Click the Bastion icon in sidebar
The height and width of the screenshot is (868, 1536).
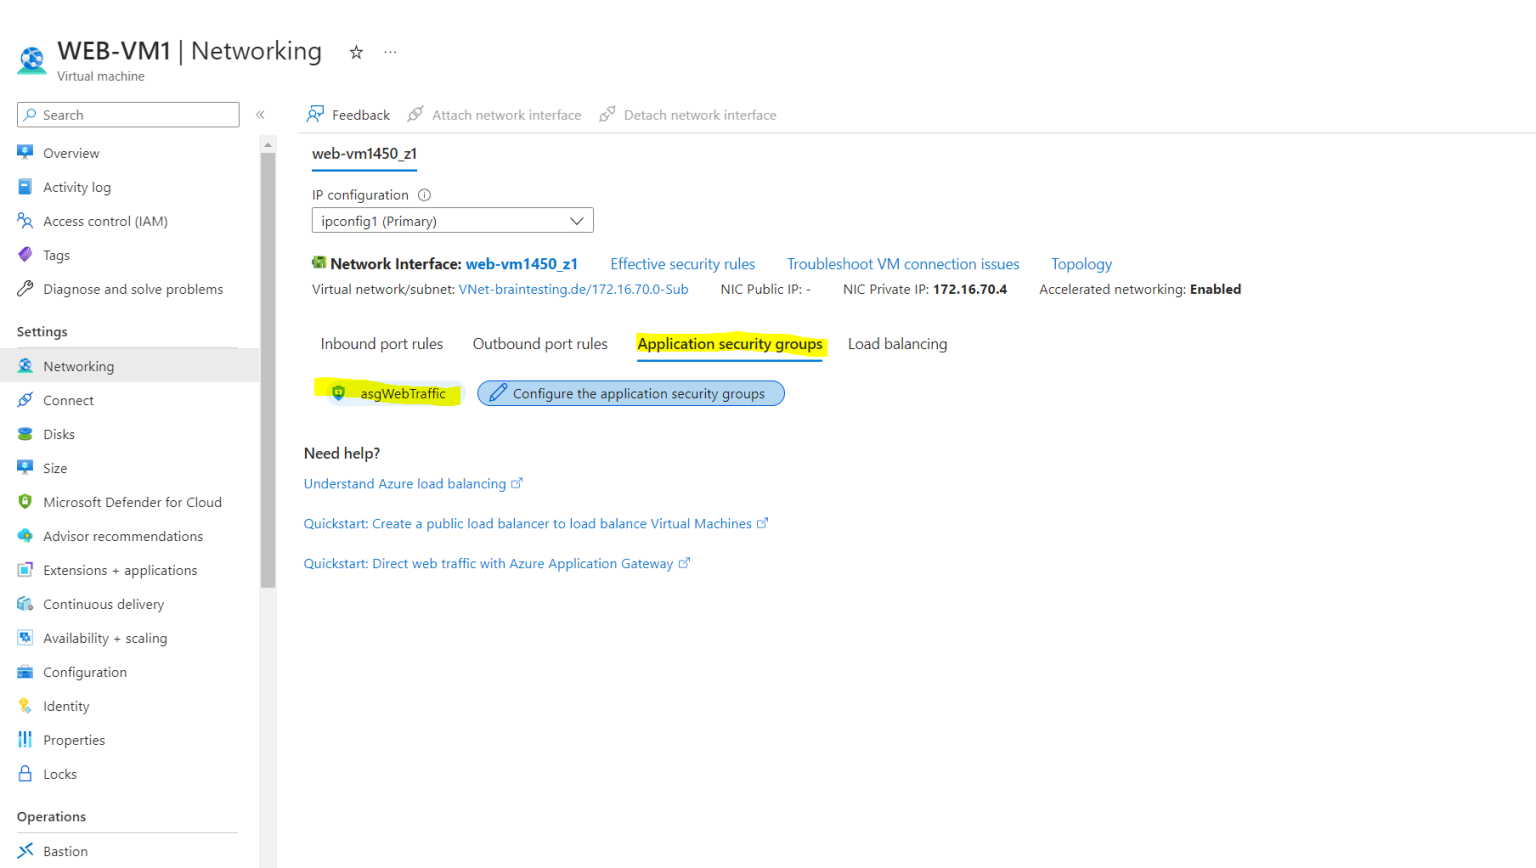coord(25,851)
